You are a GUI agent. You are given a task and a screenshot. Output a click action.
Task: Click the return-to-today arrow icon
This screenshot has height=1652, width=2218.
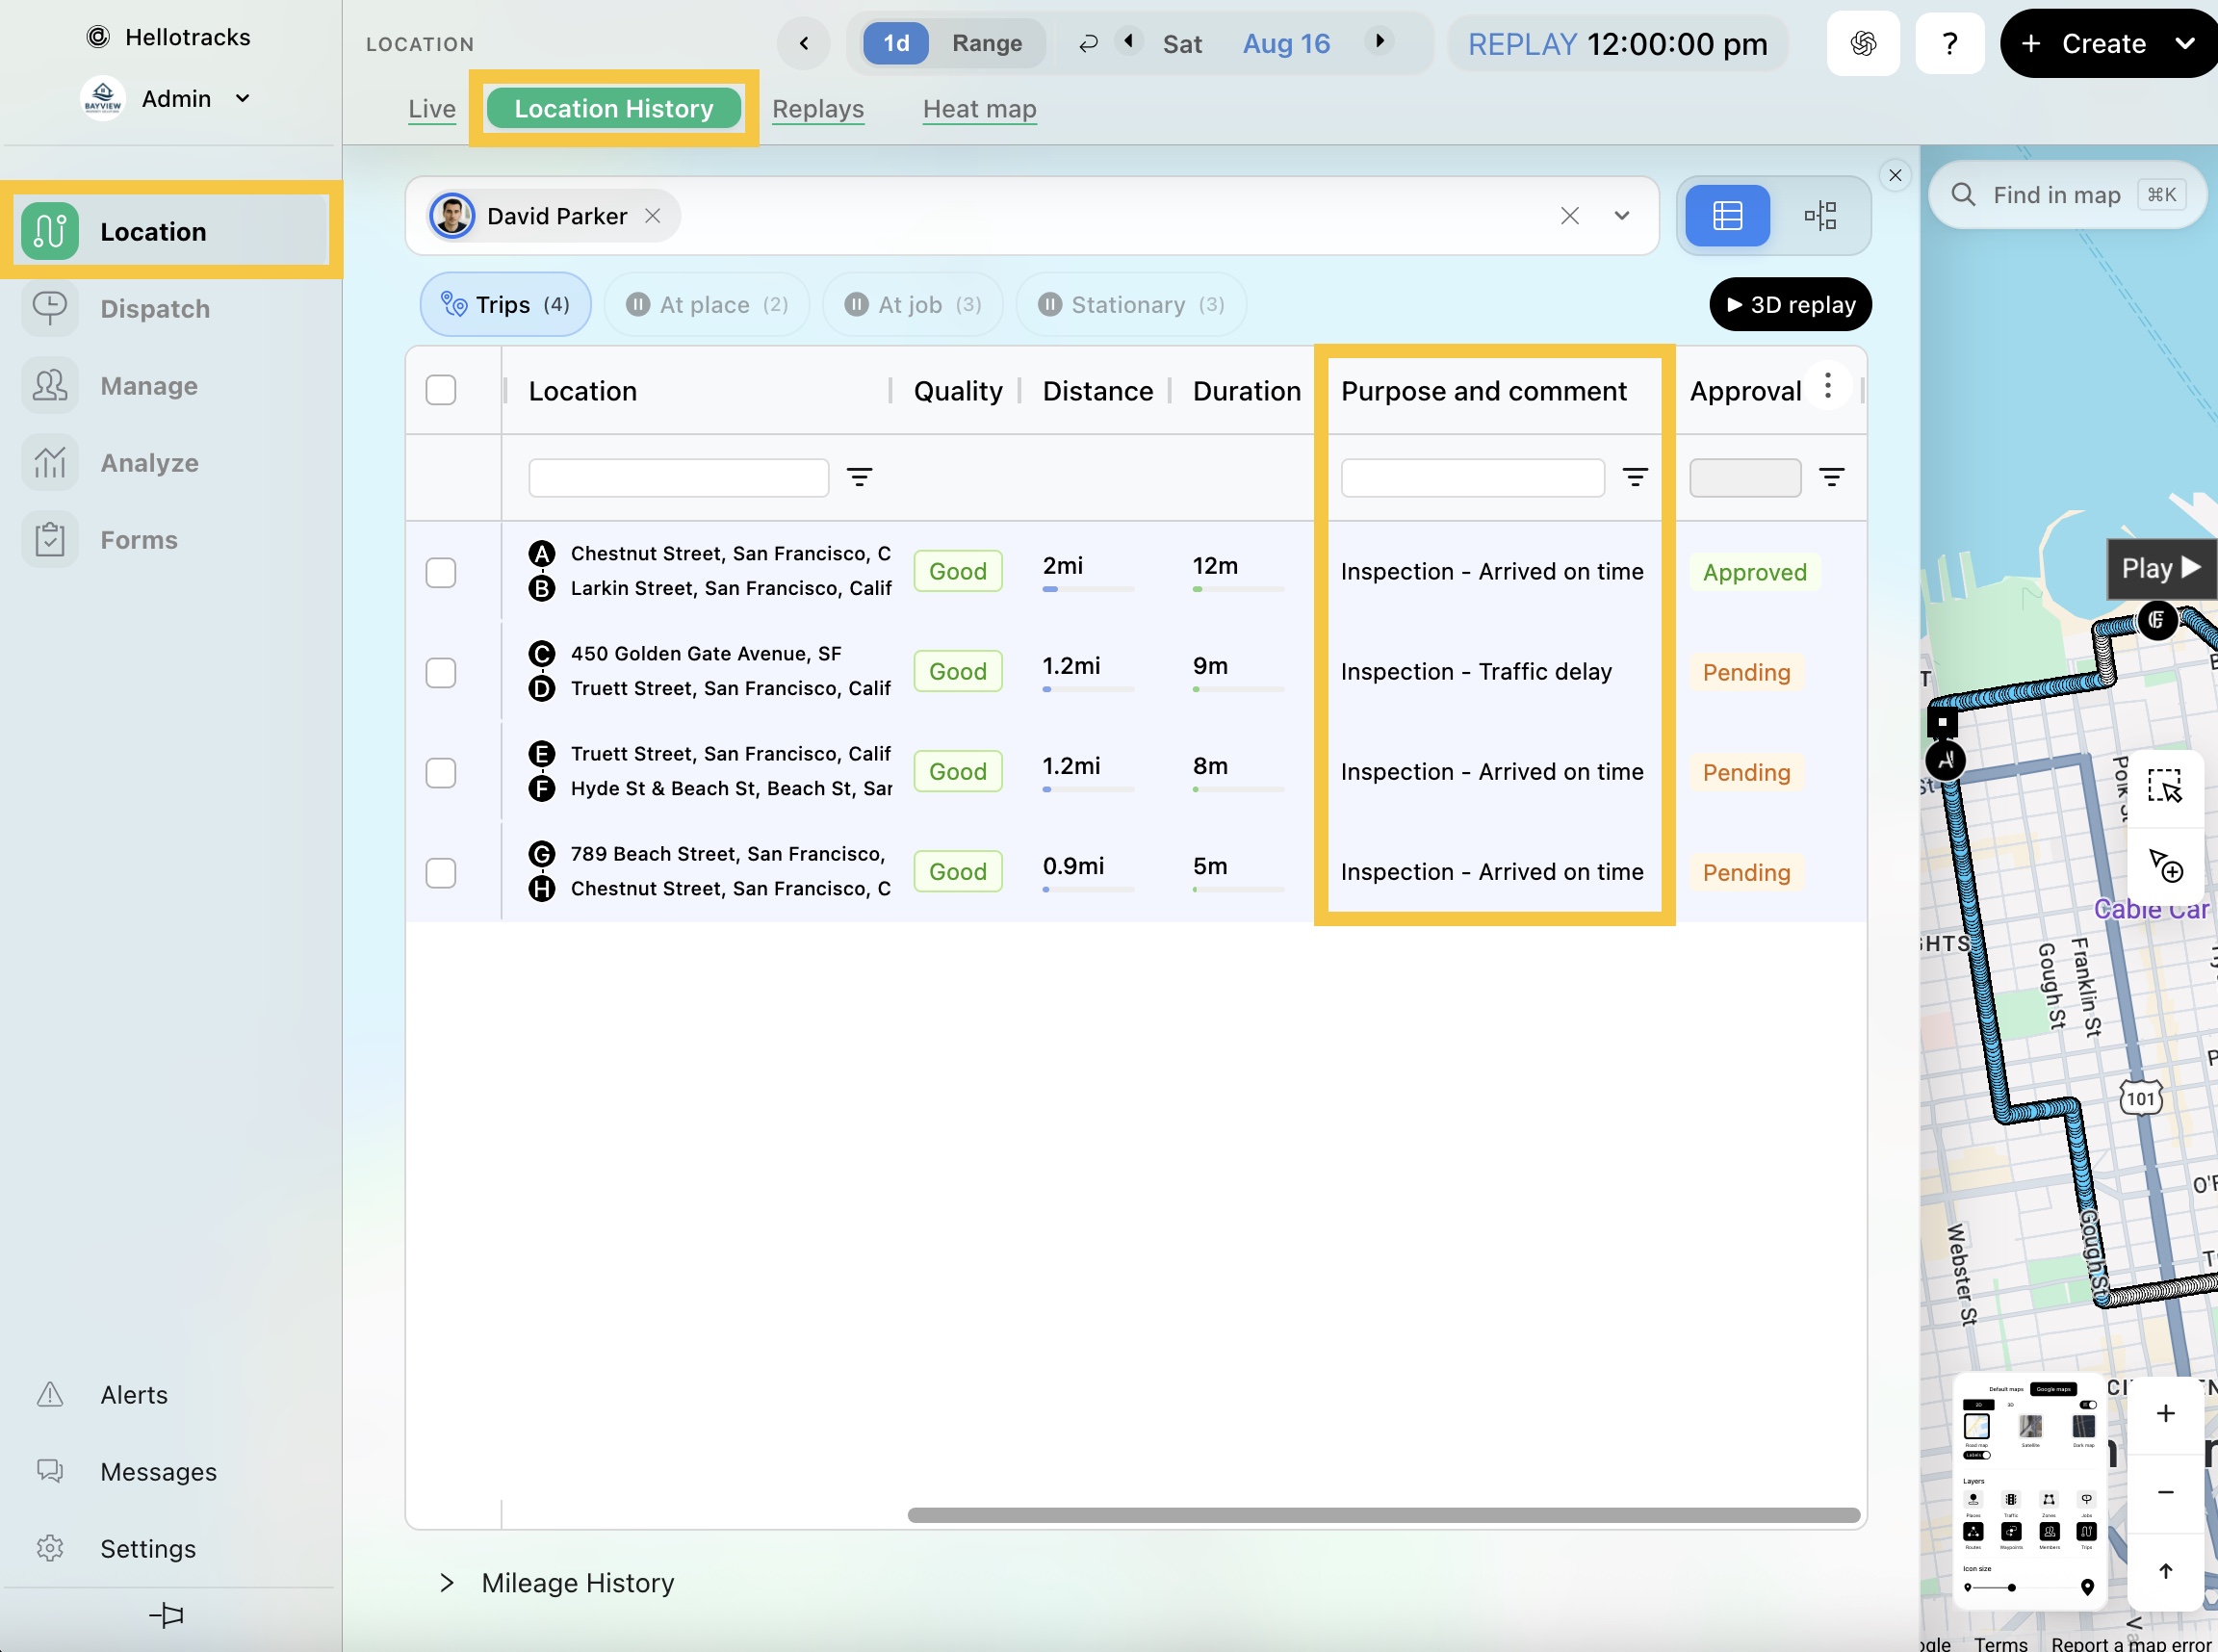point(1088,43)
